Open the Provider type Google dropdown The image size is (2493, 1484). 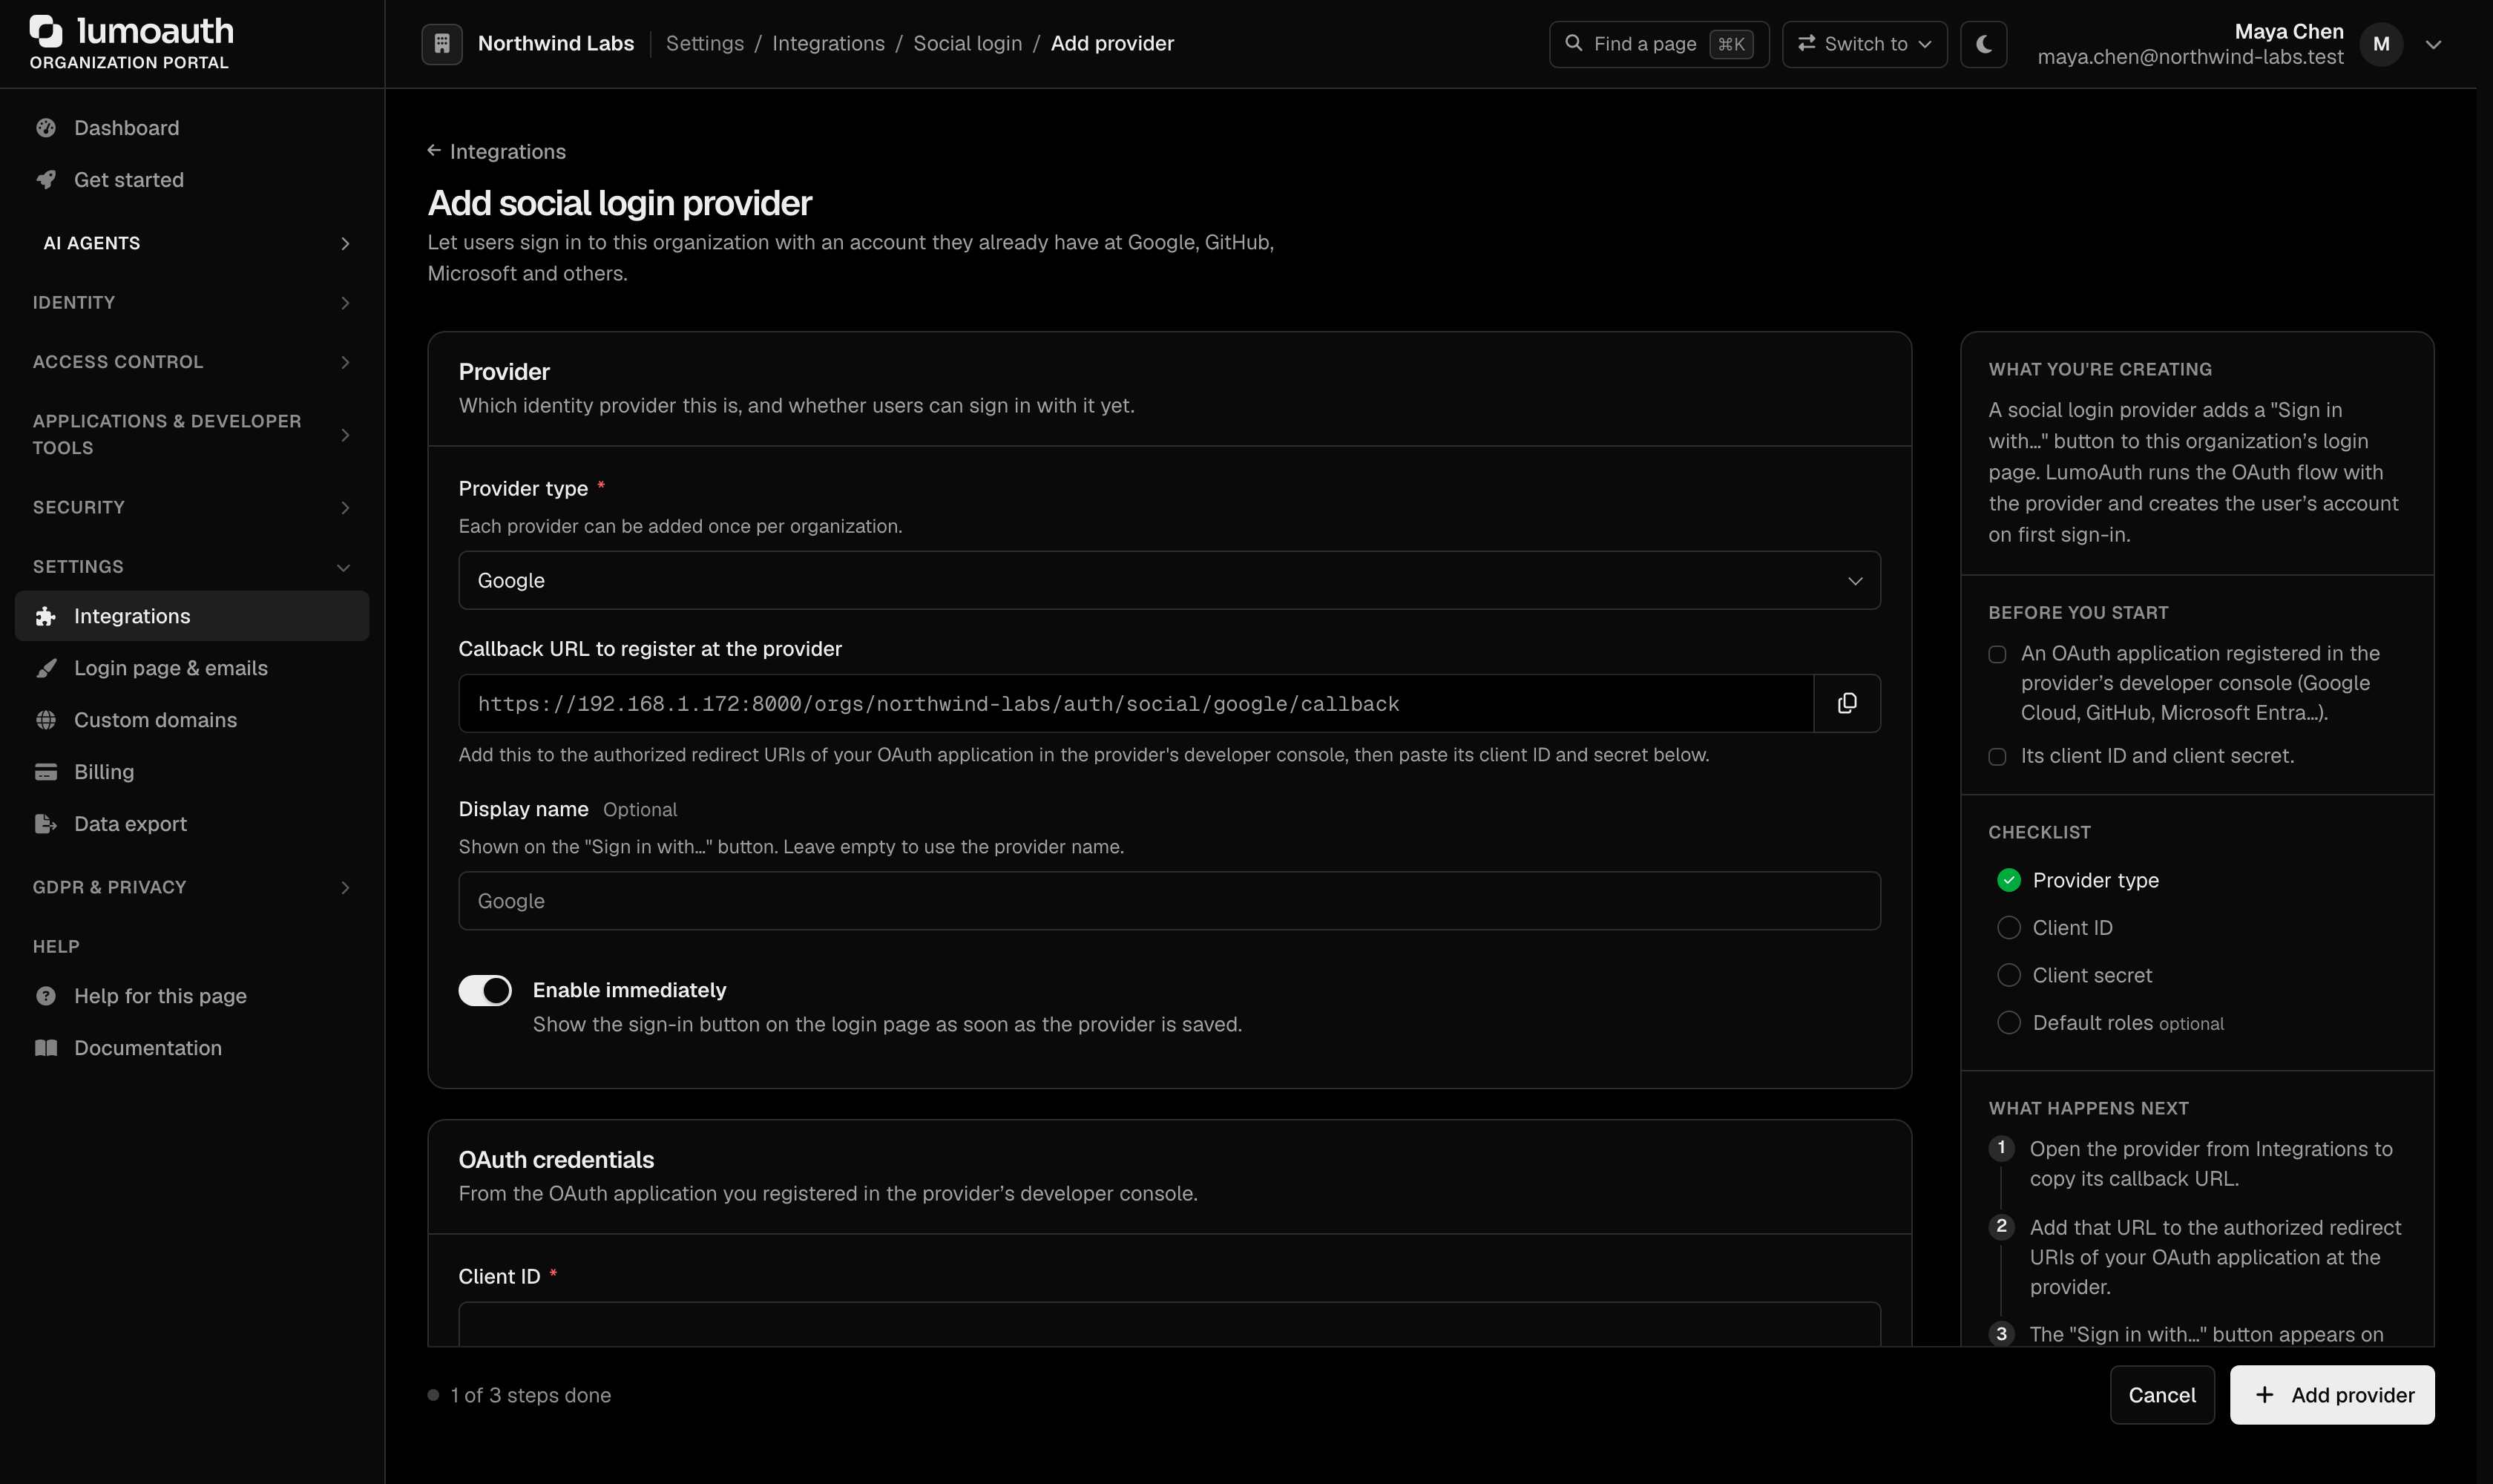point(1169,580)
